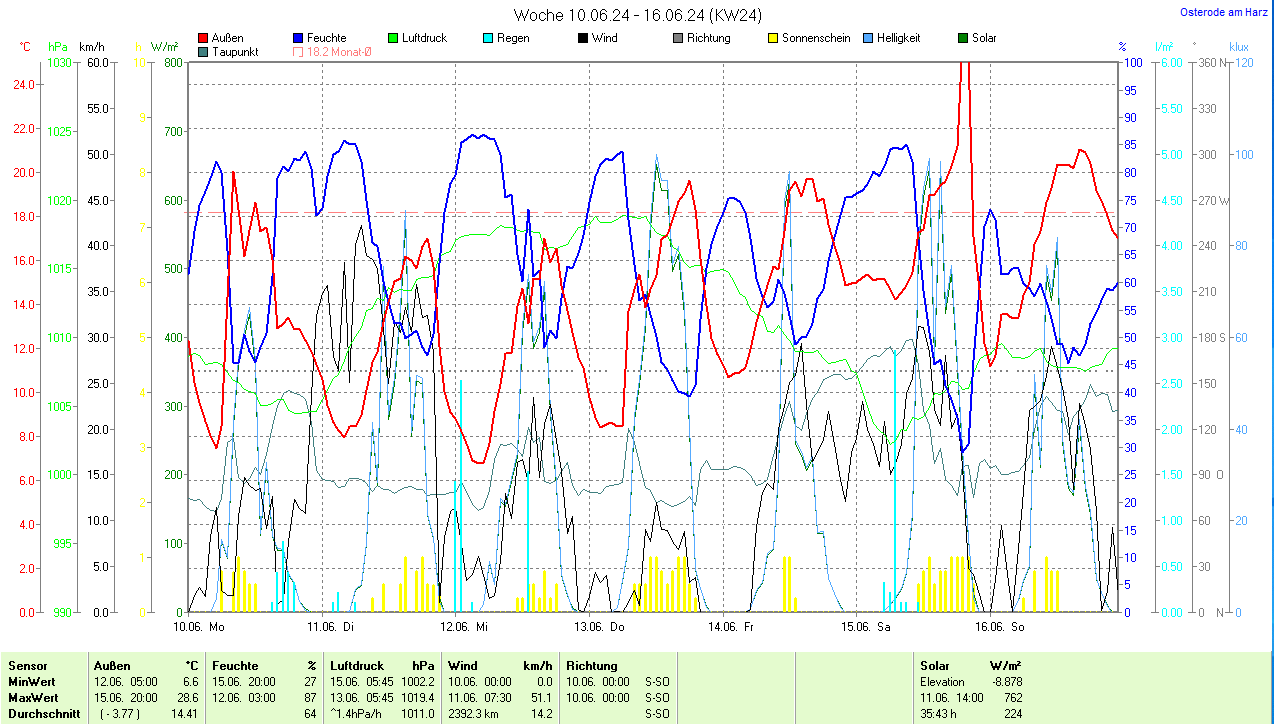The width and height of the screenshot is (1274, 724).
Task: Click the Osterode am Harz link
Action: 1222,12
